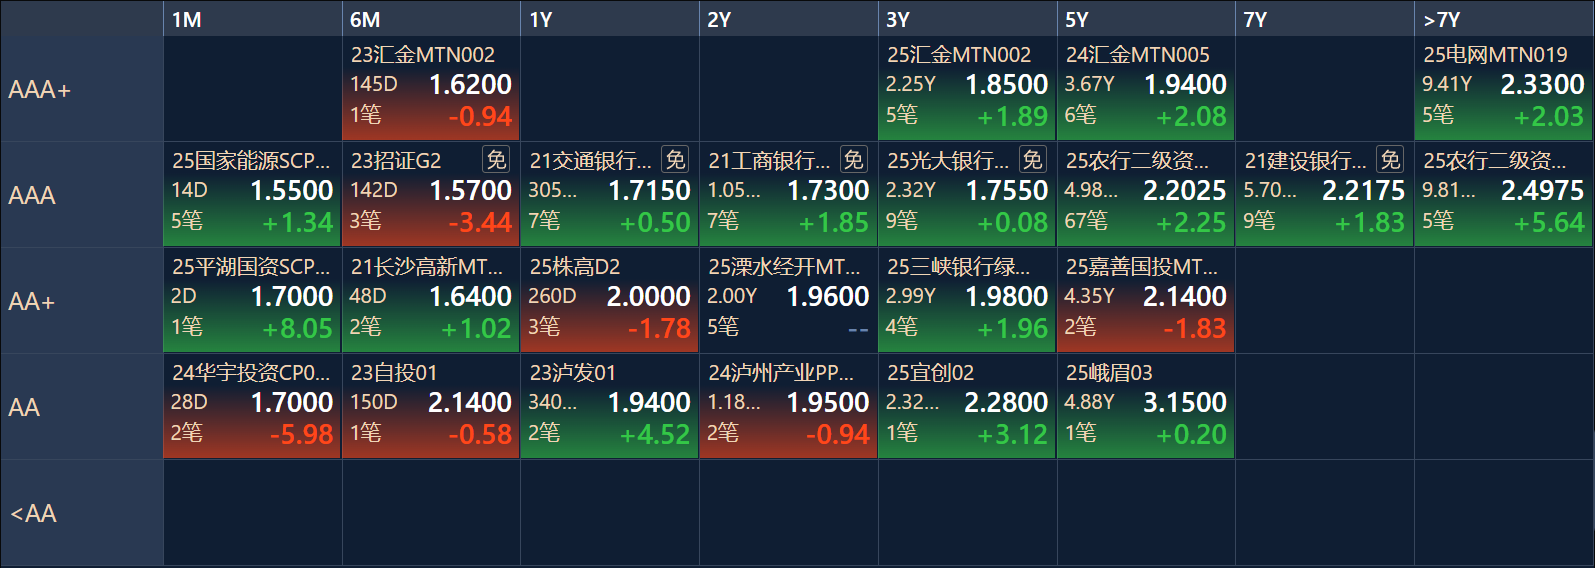1595x568 pixels.
Task: Select the 21建设银行 bond cell
Action: coord(1325,194)
